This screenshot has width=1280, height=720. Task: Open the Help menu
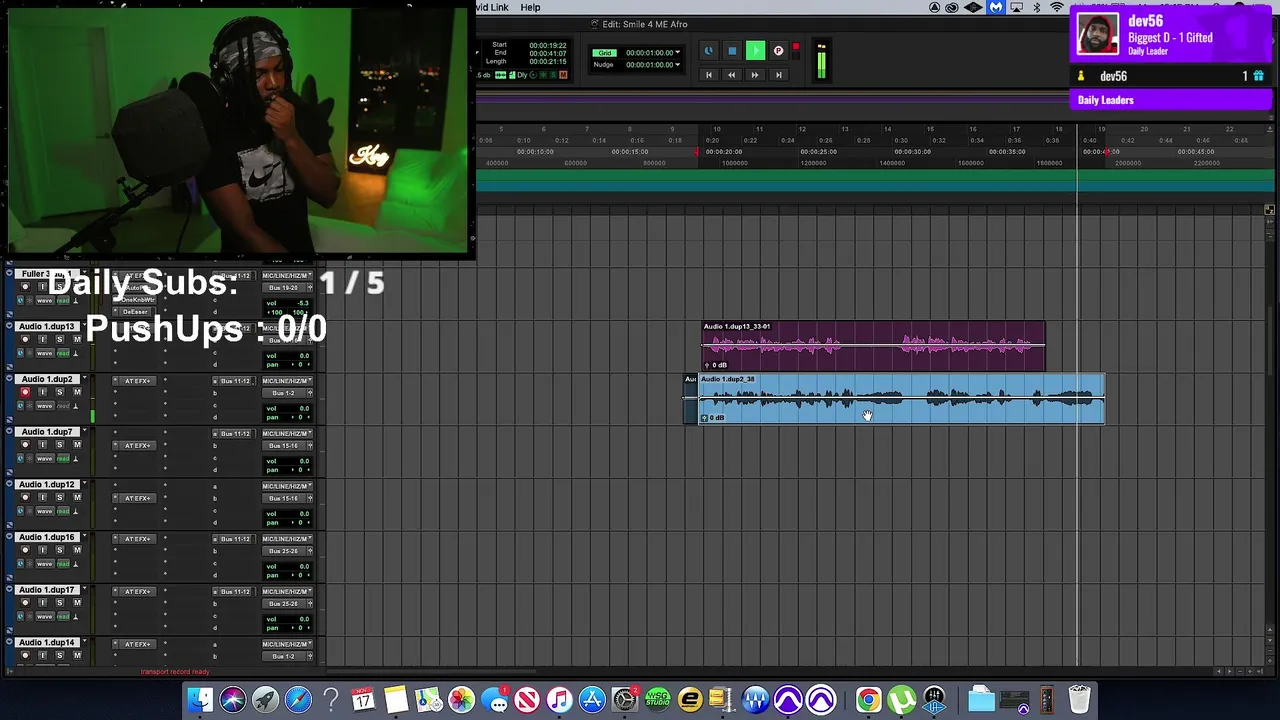click(x=530, y=7)
